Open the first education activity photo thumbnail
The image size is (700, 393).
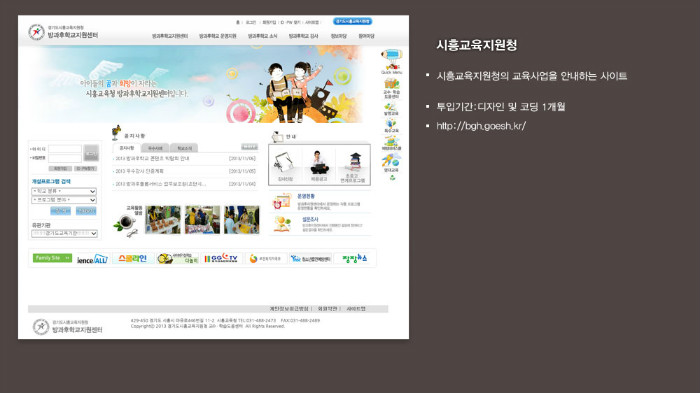click(x=163, y=220)
